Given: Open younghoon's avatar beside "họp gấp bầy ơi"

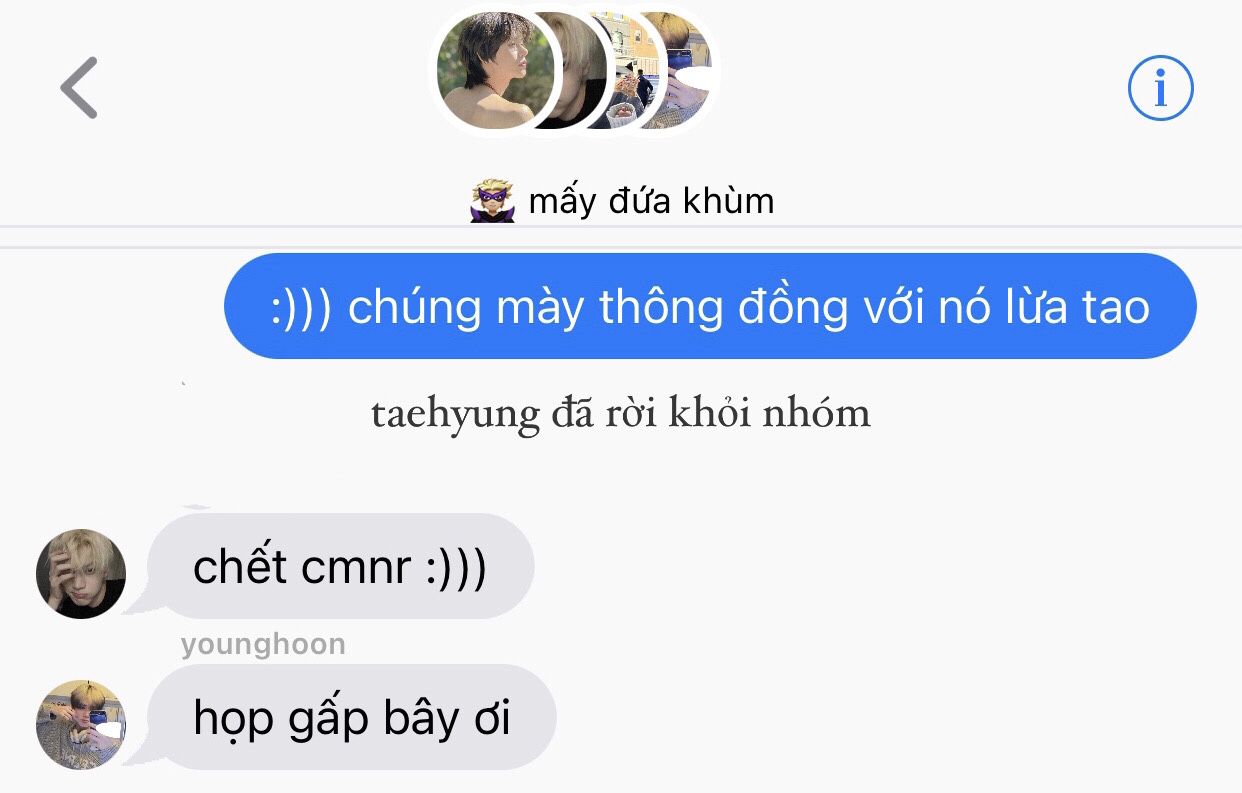Looking at the screenshot, I should point(81,725).
